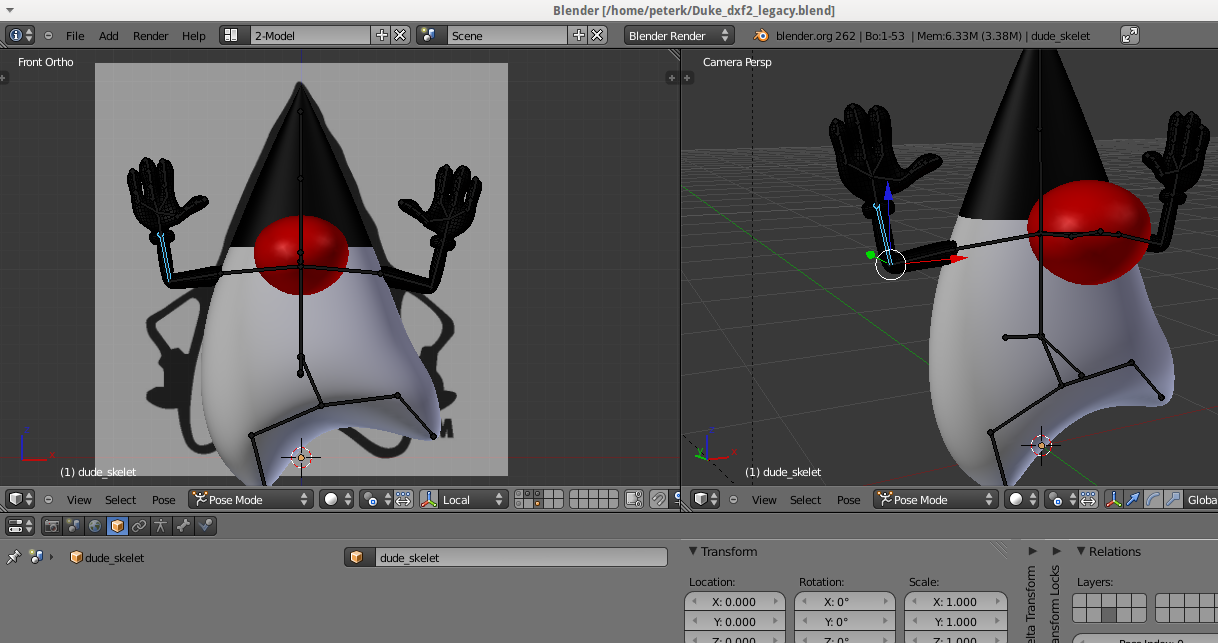Image resolution: width=1218 pixels, height=643 pixels.
Task: Delete the Scene with the X button
Action: [x=597, y=35]
